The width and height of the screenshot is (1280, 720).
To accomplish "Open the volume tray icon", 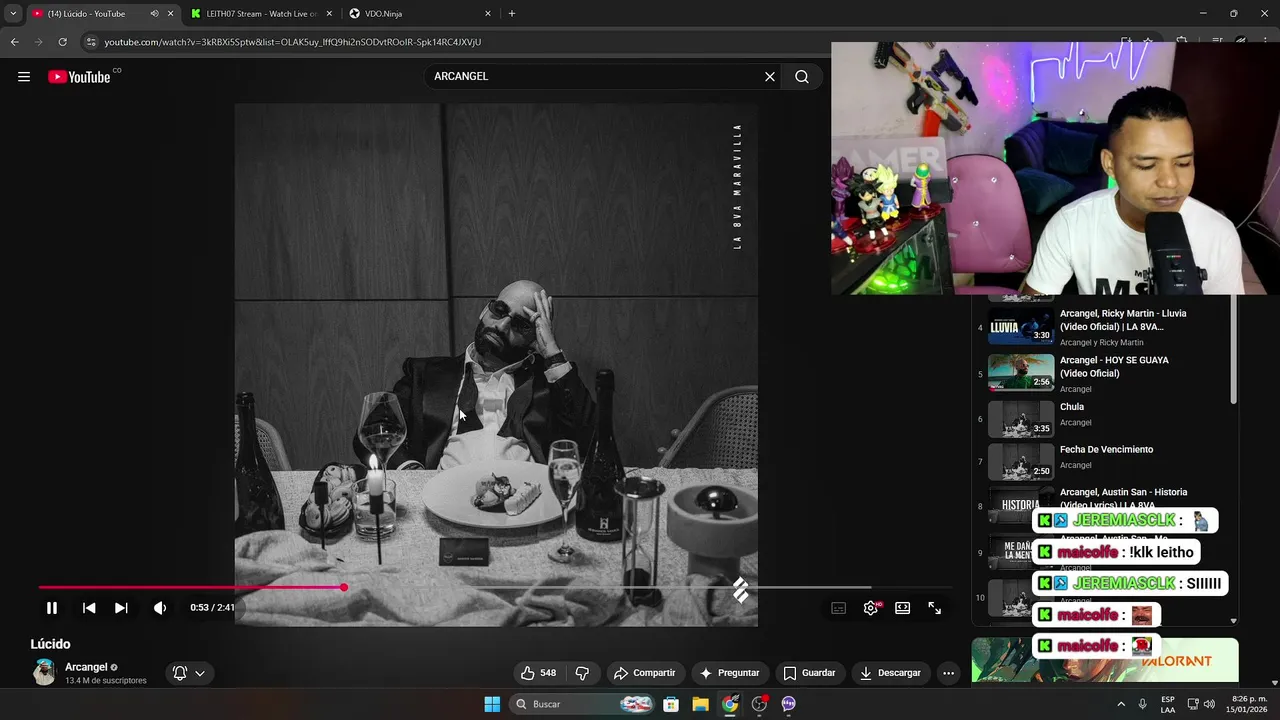I will click(x=1209, y=704).
